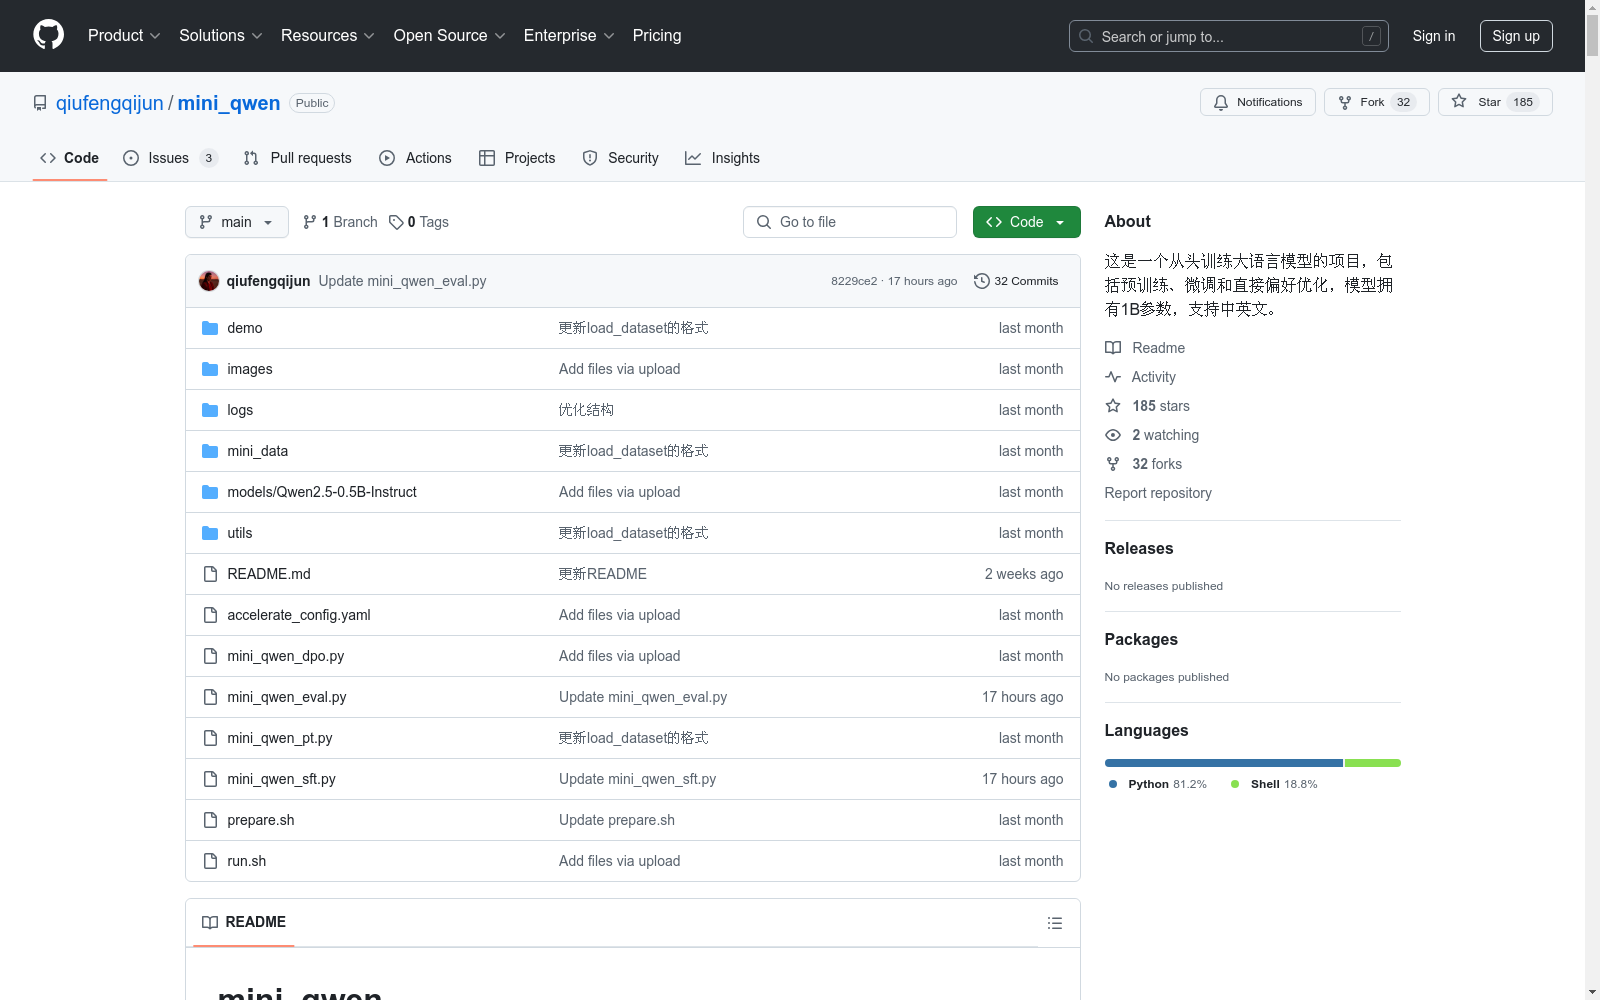The image size is (1600, 1000).
Task: Open commit message 更新README
Action: (603, 574)
